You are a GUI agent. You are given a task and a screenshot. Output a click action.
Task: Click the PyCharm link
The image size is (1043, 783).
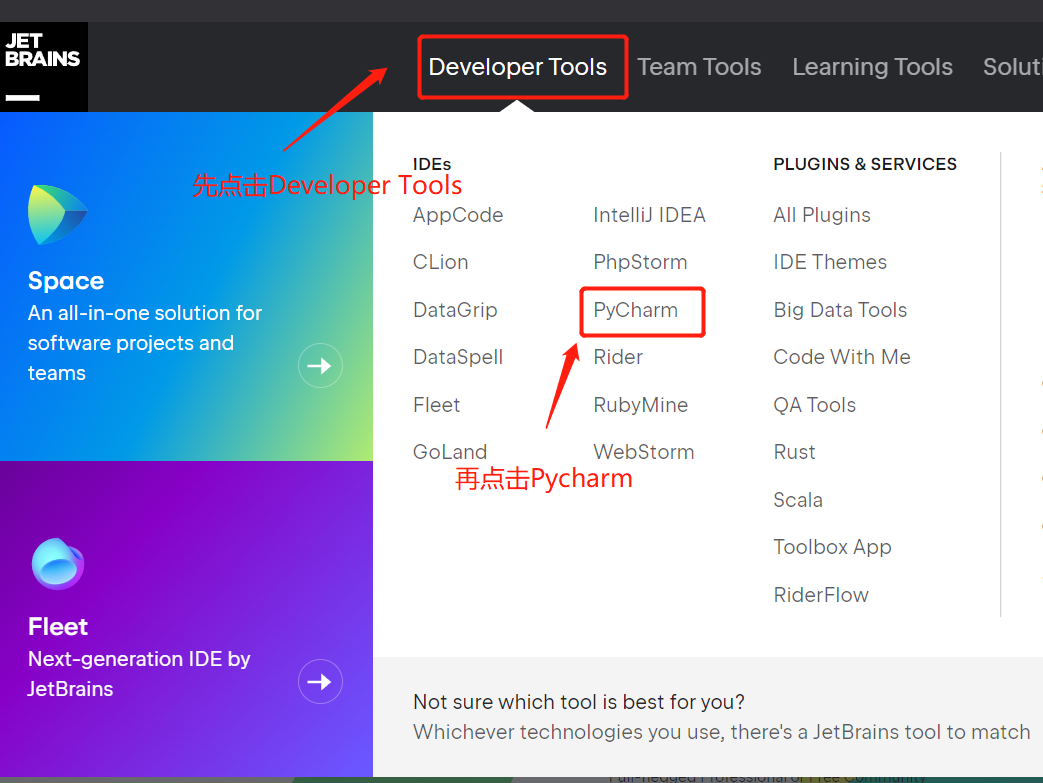coord(635,310)
